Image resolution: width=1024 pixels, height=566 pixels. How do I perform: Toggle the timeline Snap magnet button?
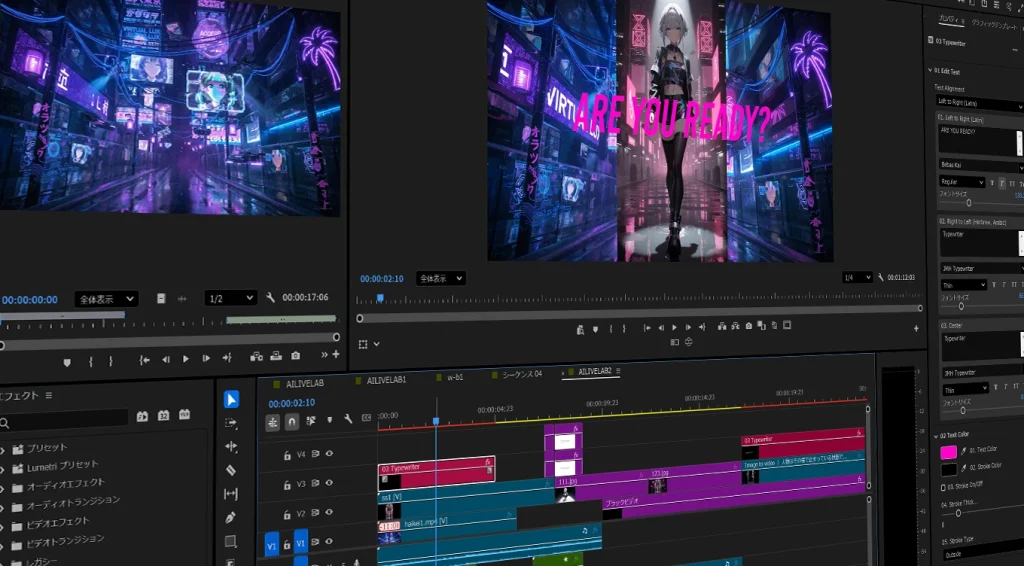click(291, 422)
